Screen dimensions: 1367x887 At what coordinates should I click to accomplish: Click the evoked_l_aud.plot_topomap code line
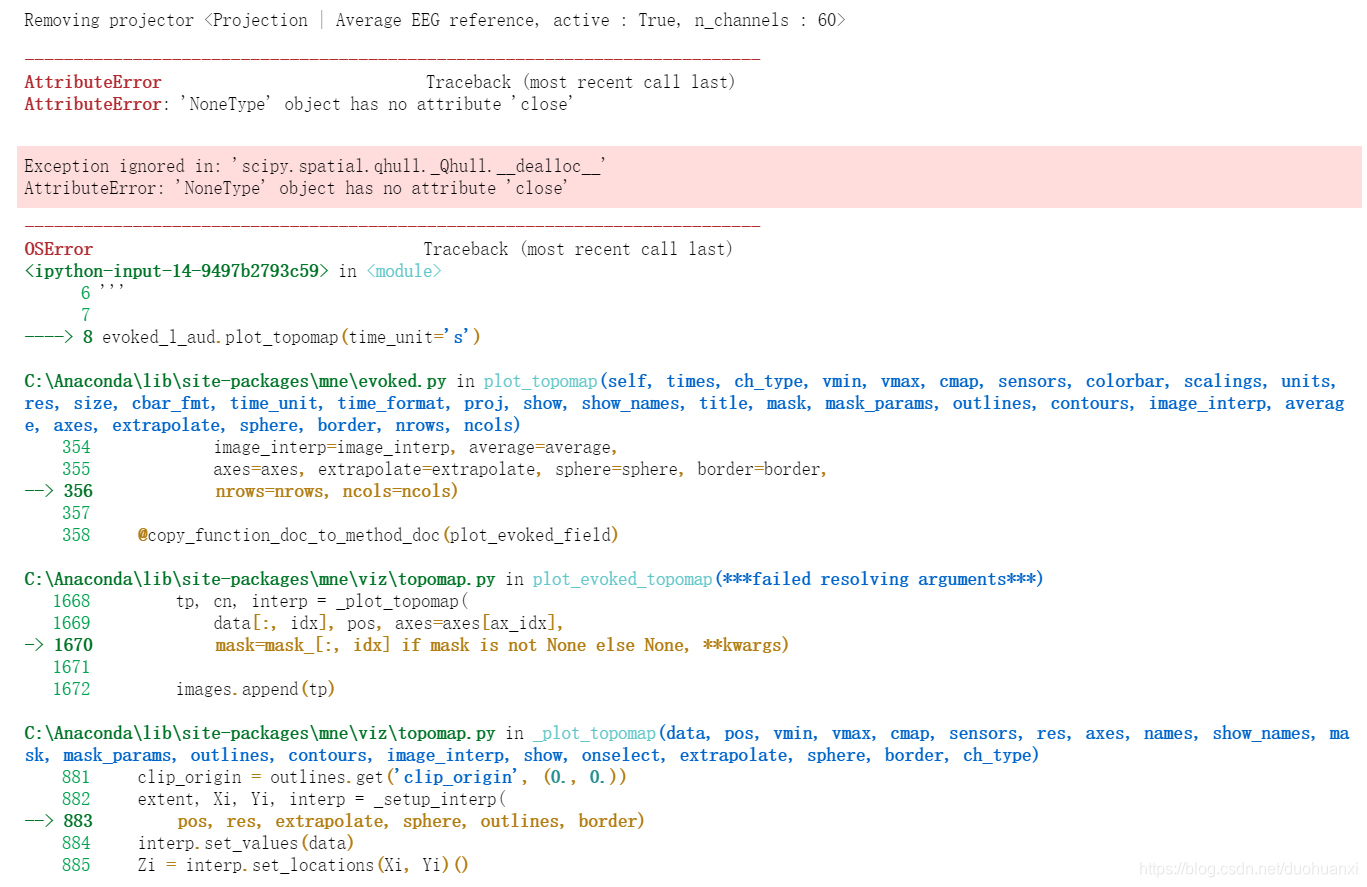click(x=291, y=337)
